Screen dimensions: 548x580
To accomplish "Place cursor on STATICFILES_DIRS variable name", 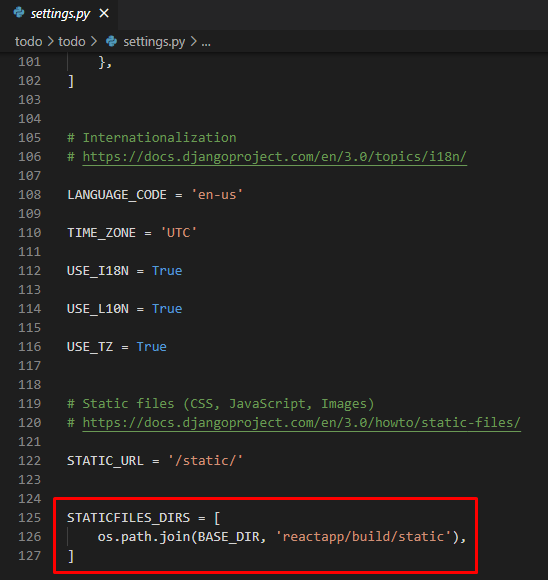I will [128, 518].
